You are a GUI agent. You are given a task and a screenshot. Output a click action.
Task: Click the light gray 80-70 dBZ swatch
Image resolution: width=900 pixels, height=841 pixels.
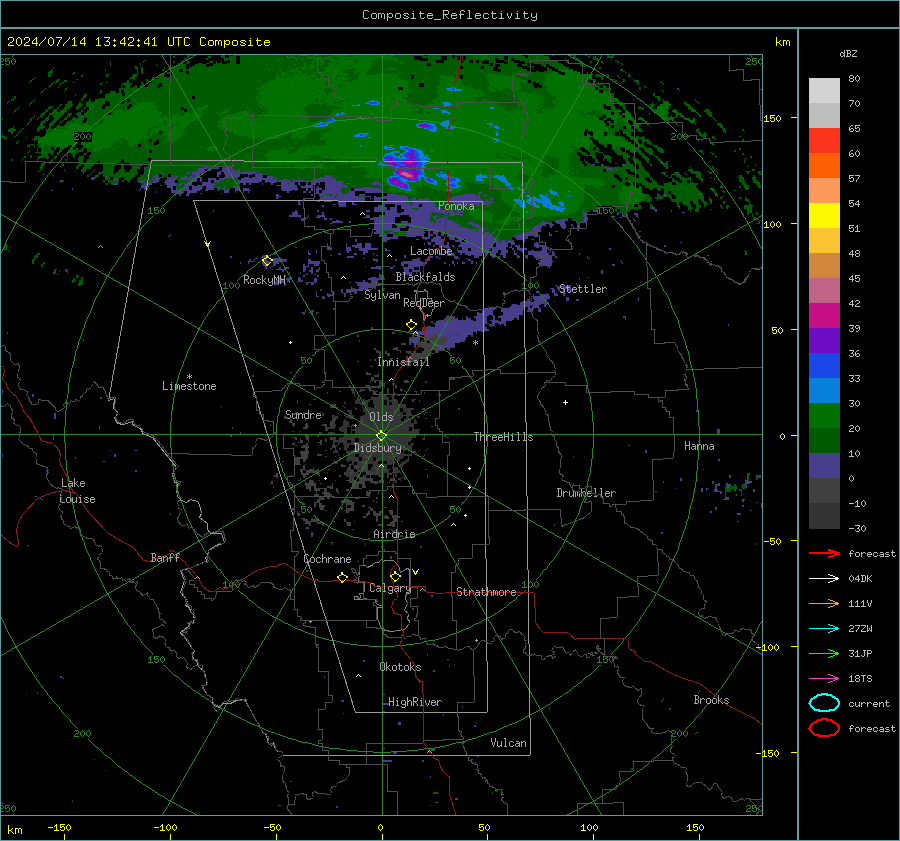pos(824,91)
